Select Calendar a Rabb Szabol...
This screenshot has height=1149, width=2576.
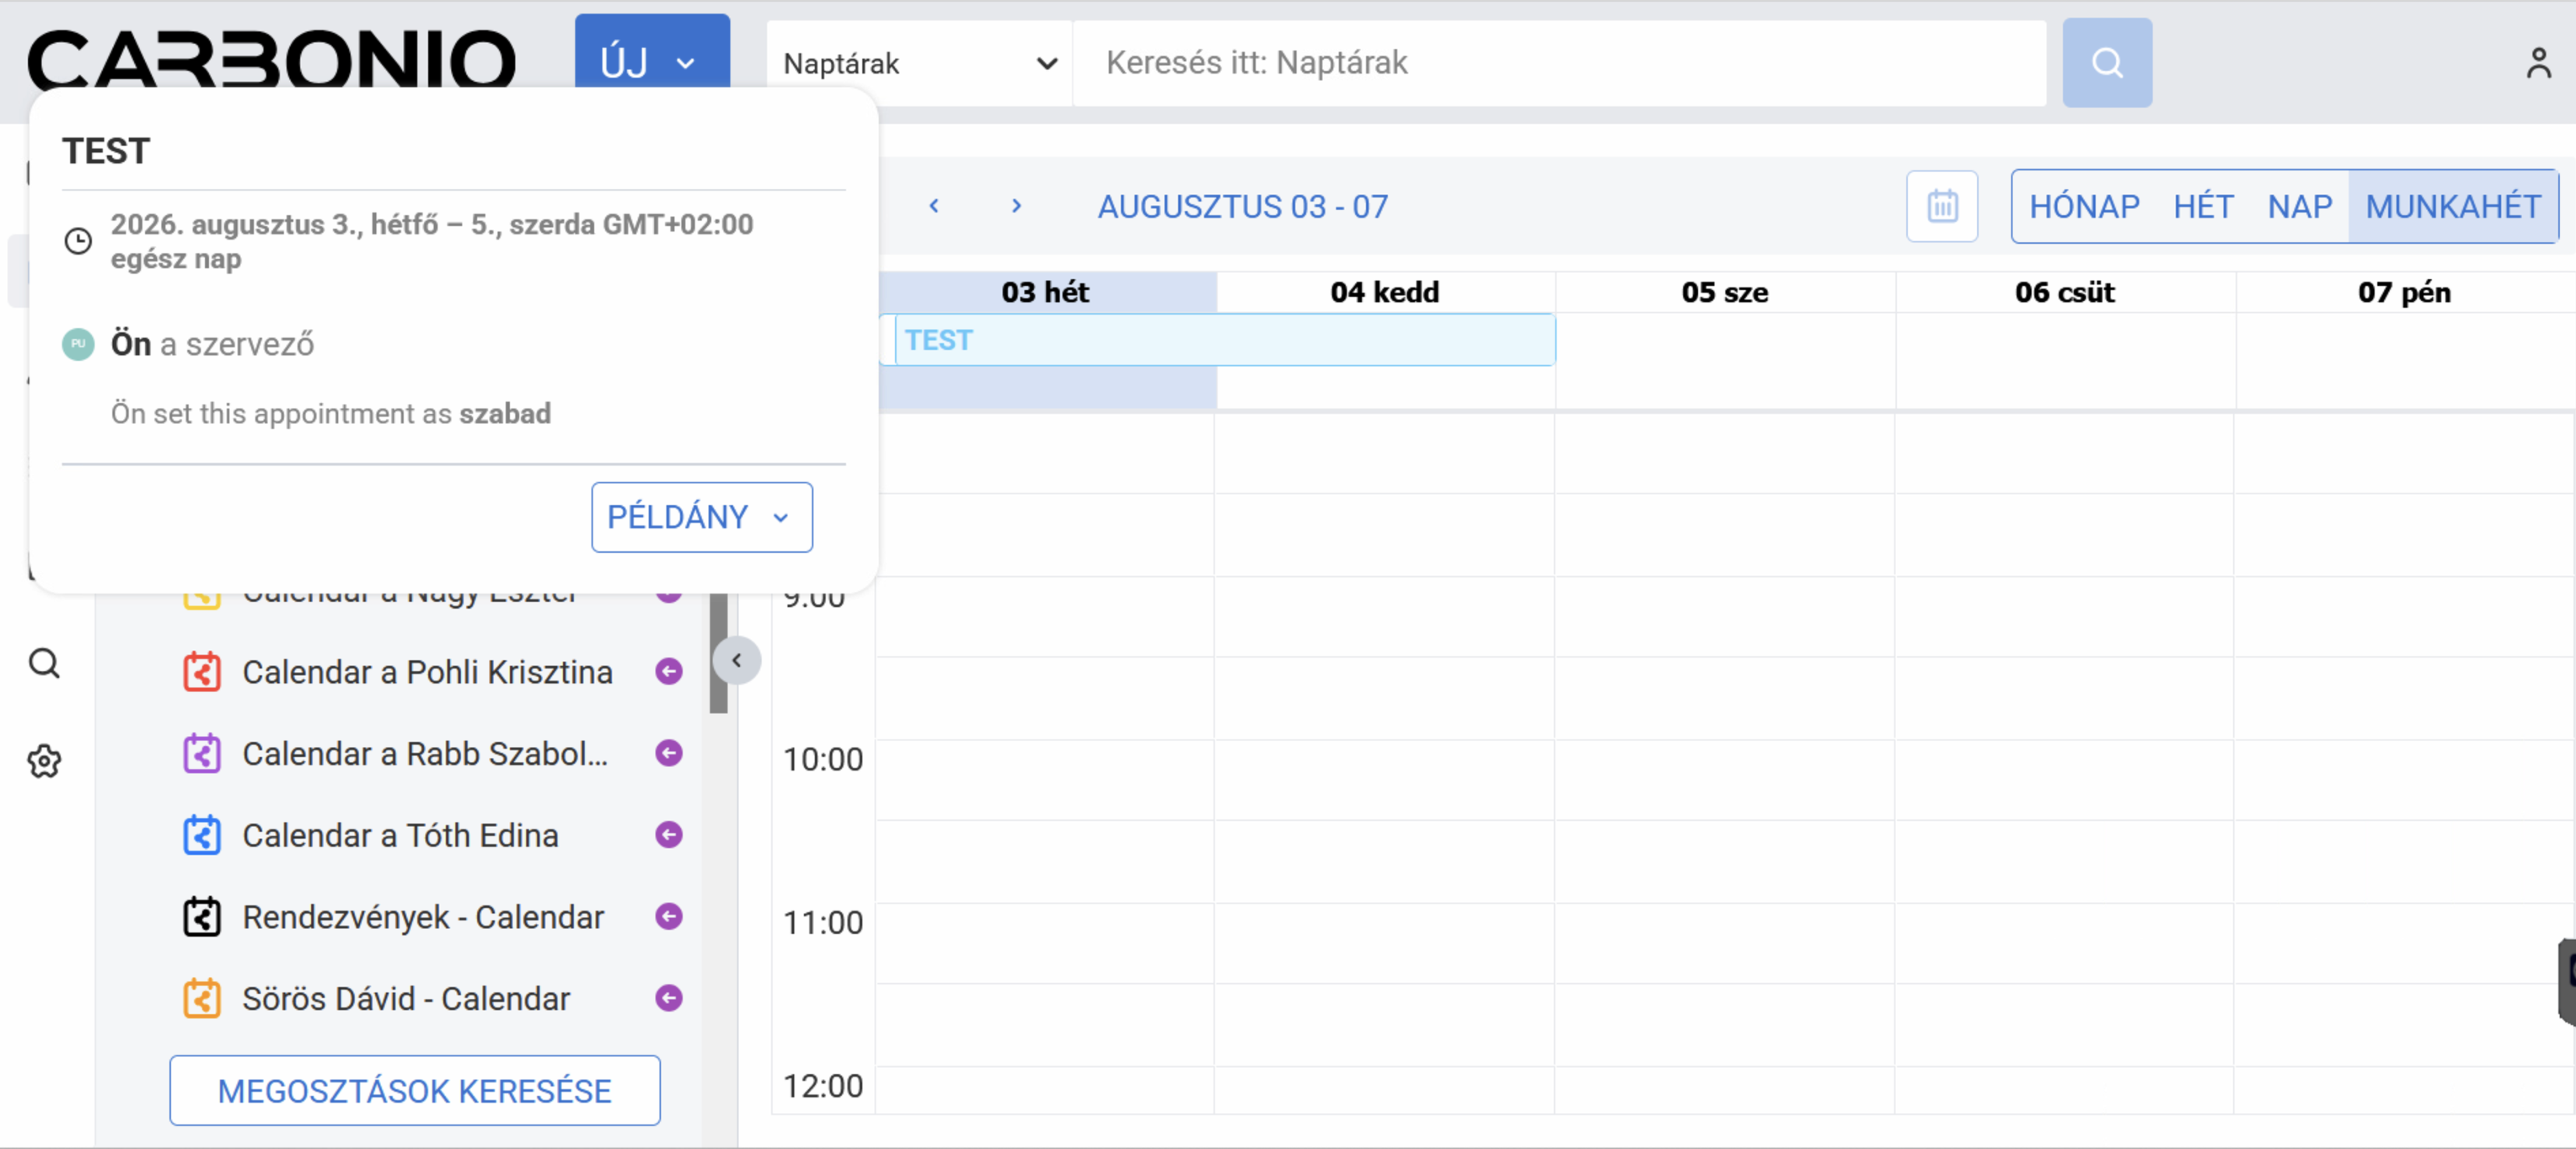pyautogui.click(x=425, y=754)
